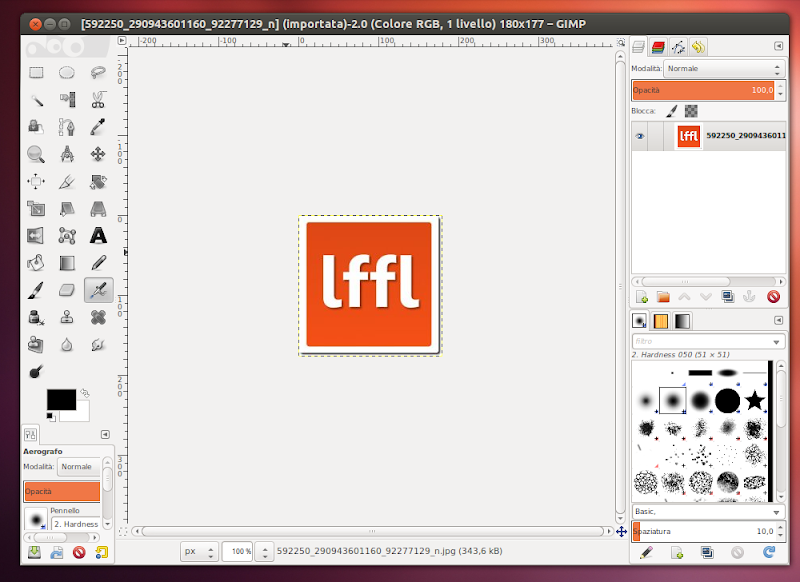Open the Basic, brush tag dropdown
This screenshot has width=800, height=582.
pos(708,512)
